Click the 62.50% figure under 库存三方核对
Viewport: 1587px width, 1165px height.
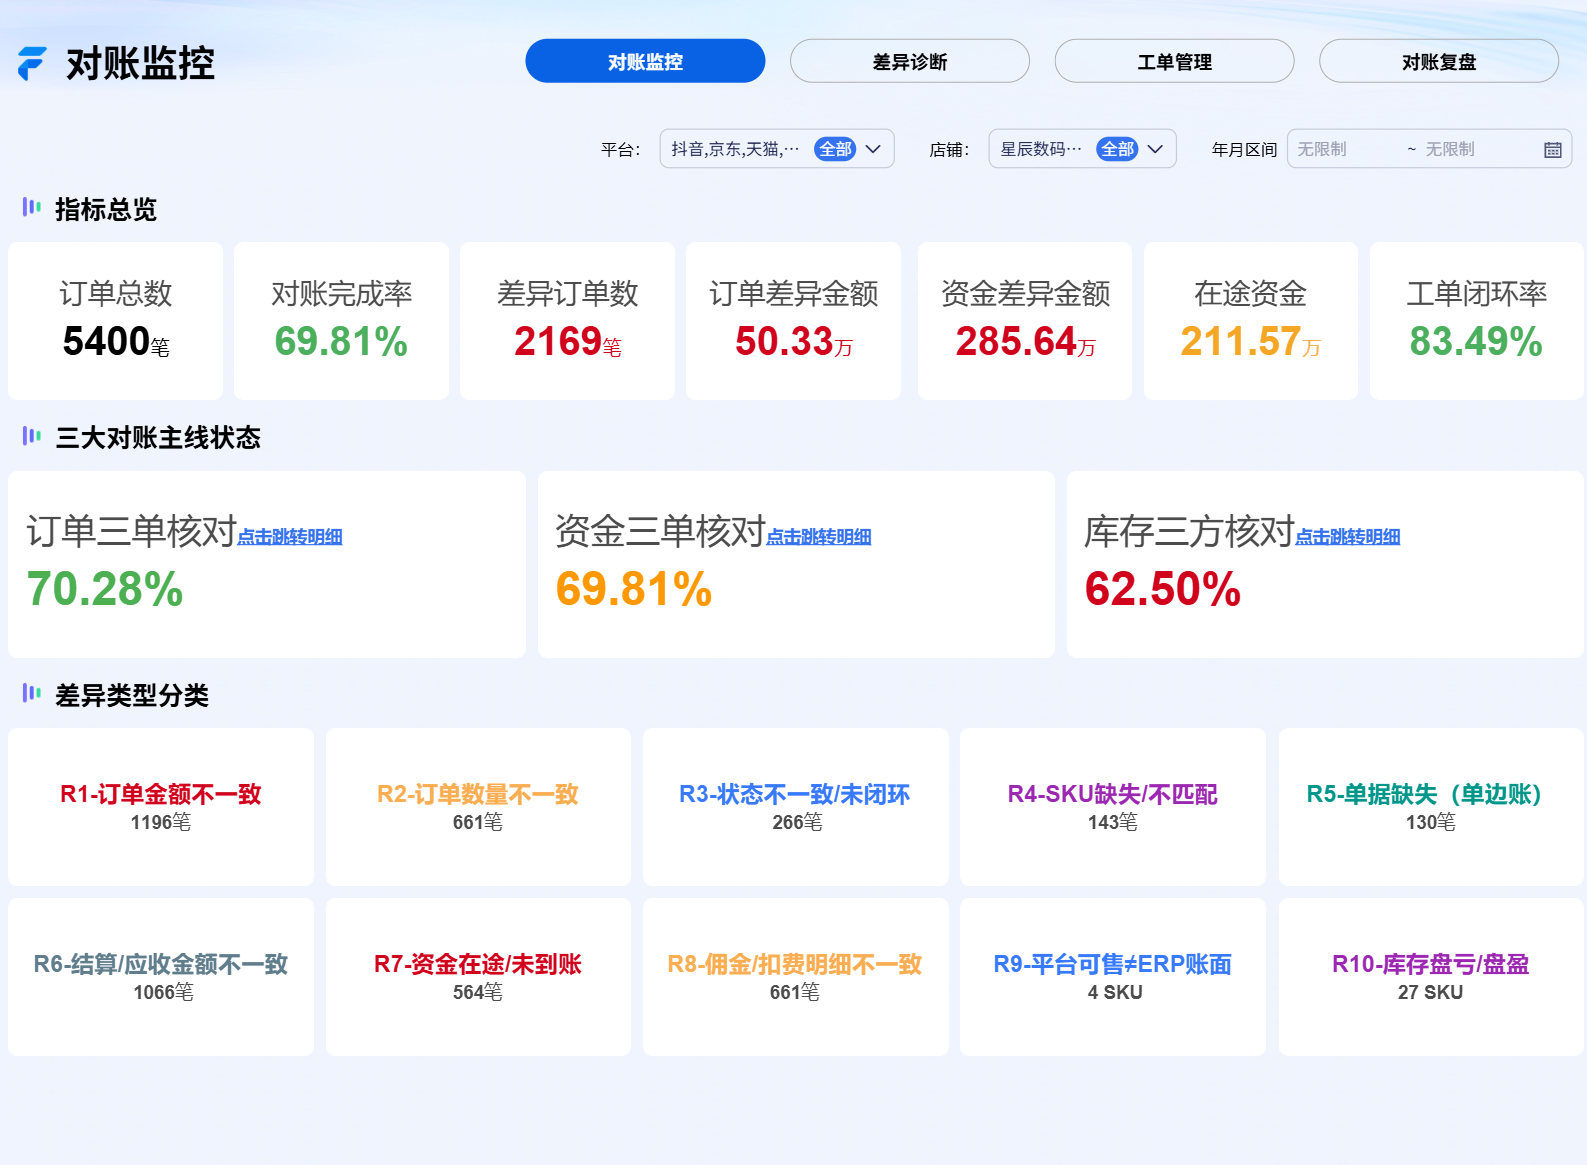(x=1163, y=589)
